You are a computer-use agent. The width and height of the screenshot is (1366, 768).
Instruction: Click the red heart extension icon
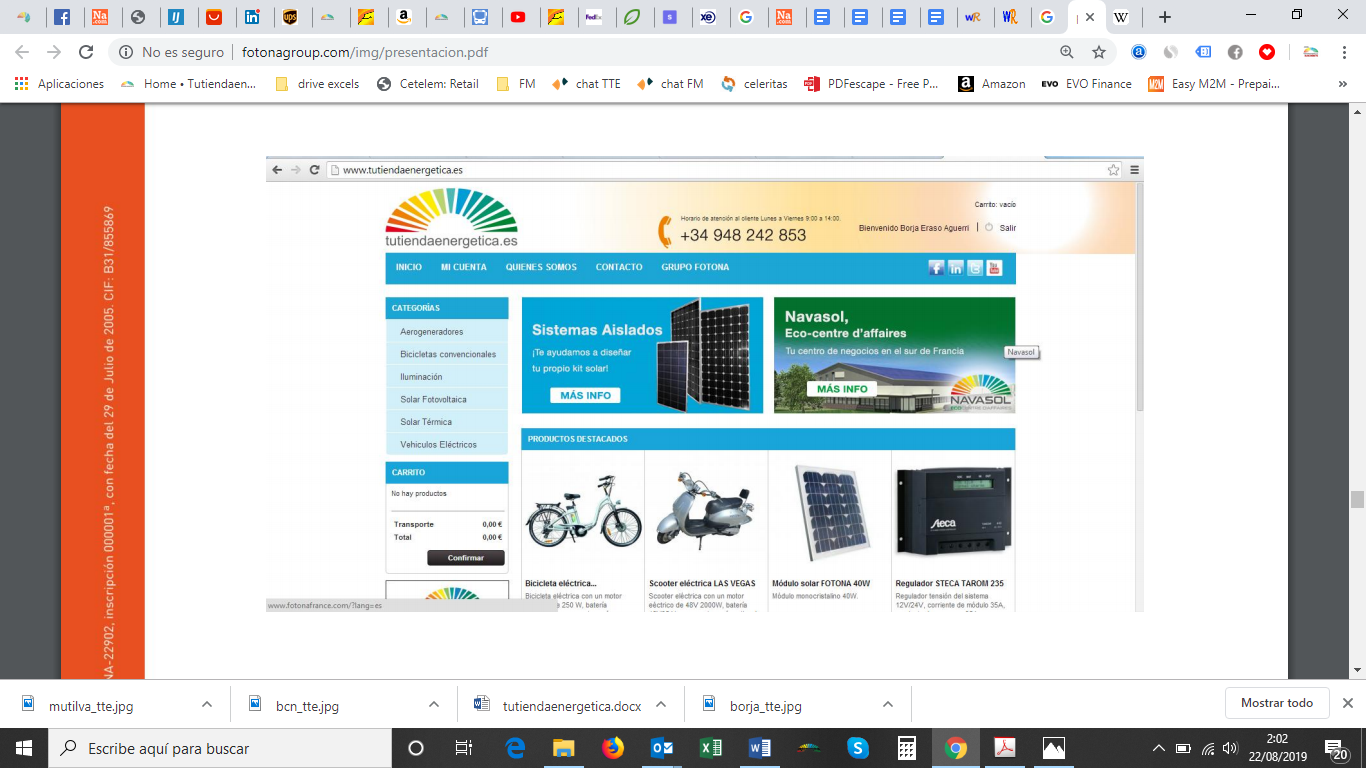pyautogui.click(x=1267, y=52)
